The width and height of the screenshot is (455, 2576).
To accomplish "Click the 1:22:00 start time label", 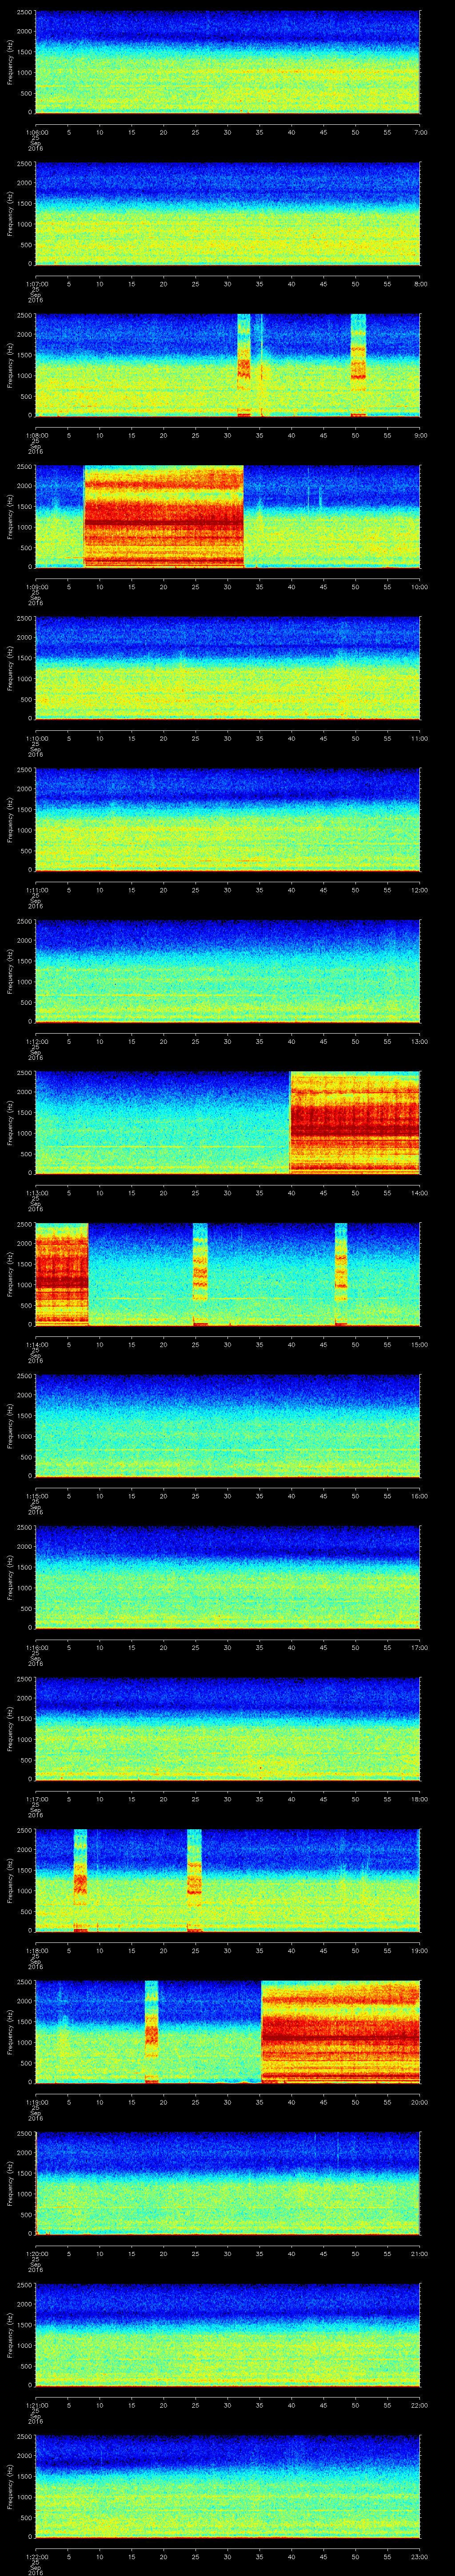I will click(x=36, y=2555).
